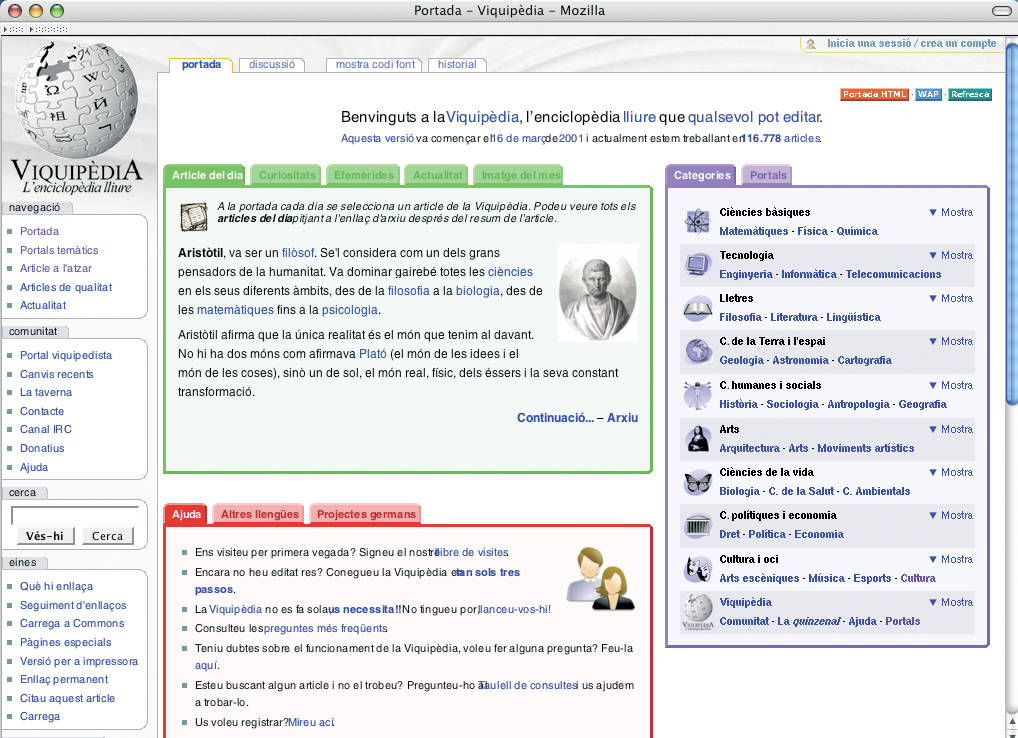This screenshot has height=738, width=1018.
Task: Click the user icon beside Inicia una sessió
Action: pos(810,44)
